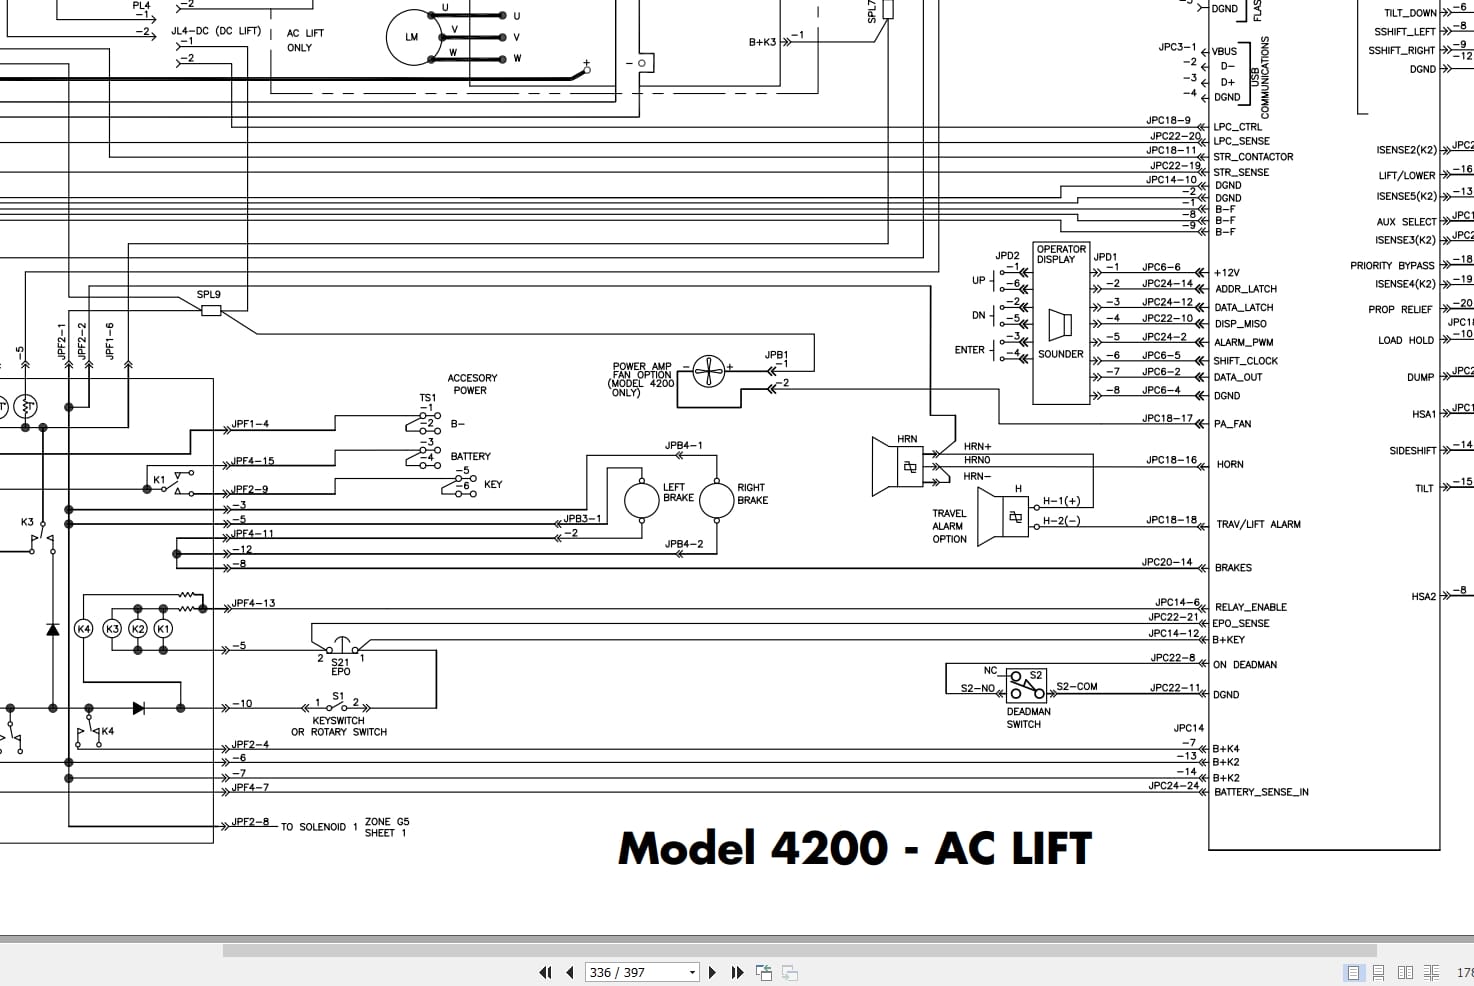Advance to the next page
Screen dimensions: 1474x986
712,972
